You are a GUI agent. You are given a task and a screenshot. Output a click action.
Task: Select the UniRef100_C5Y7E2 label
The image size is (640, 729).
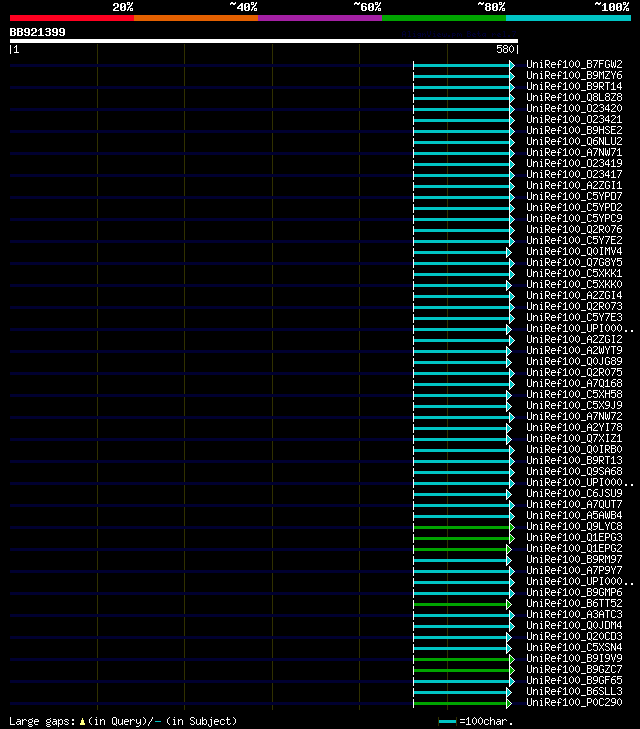pyautogui.click(x=574, y=240)
